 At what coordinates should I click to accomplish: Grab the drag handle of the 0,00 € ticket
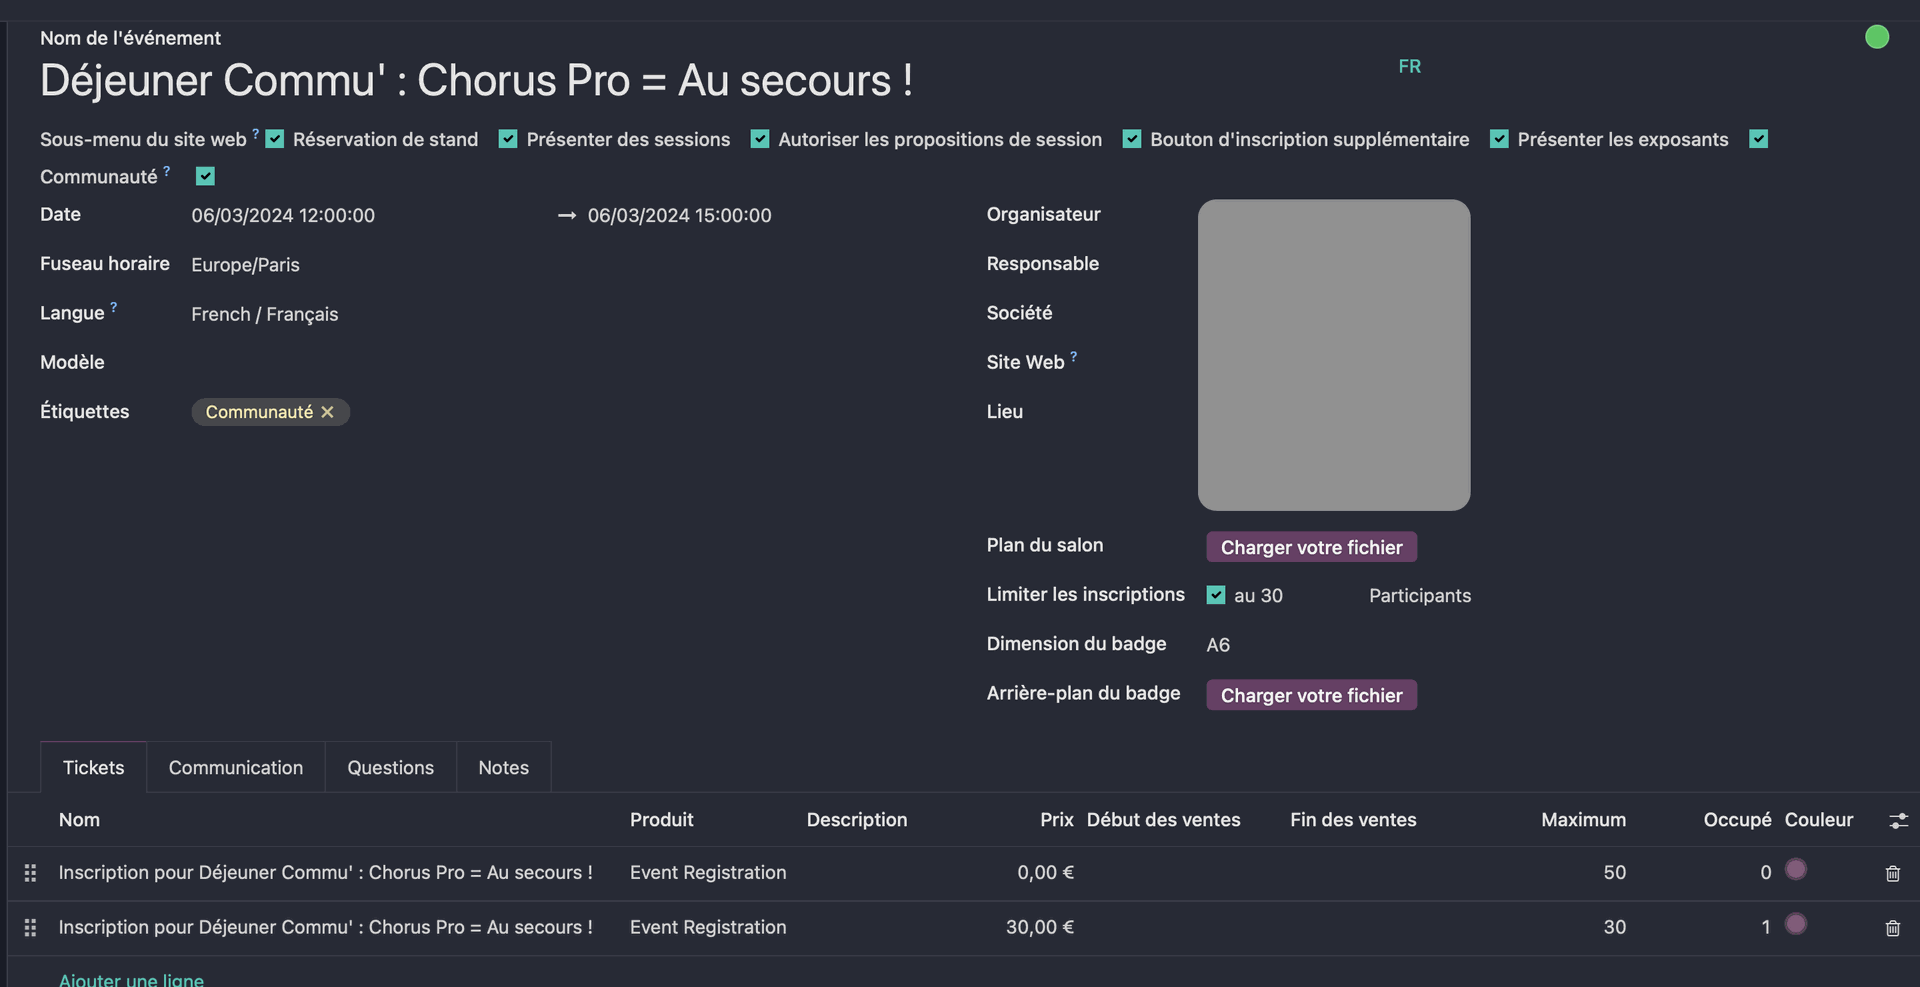tap(30, 873)
